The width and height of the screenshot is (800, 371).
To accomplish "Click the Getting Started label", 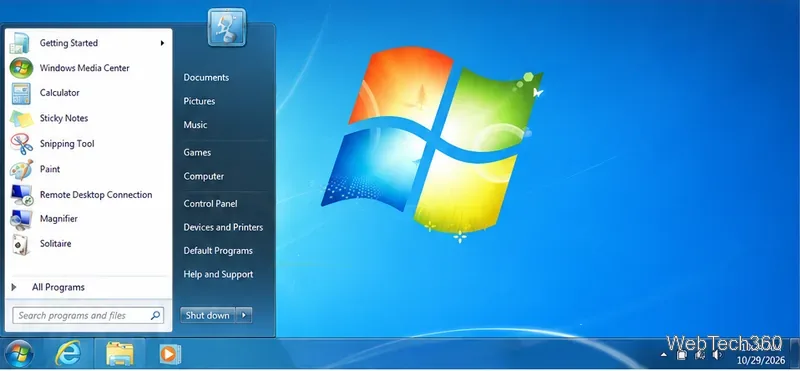I will pos(69,43).
